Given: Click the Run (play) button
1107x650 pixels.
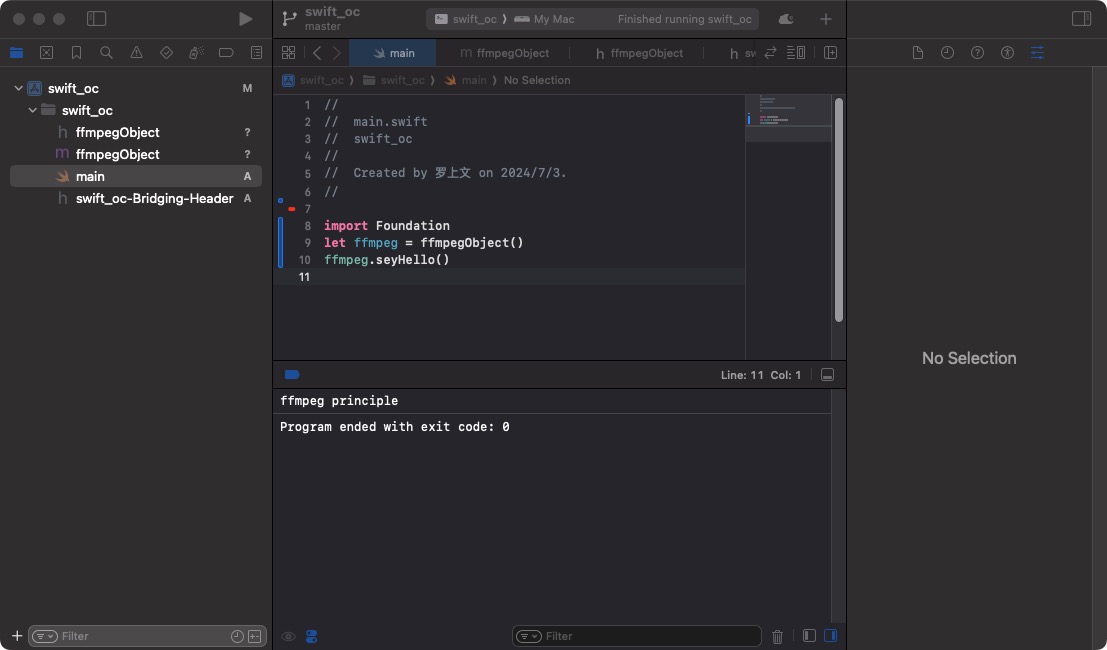Looking at the screenshot, I should pos(246,19).
